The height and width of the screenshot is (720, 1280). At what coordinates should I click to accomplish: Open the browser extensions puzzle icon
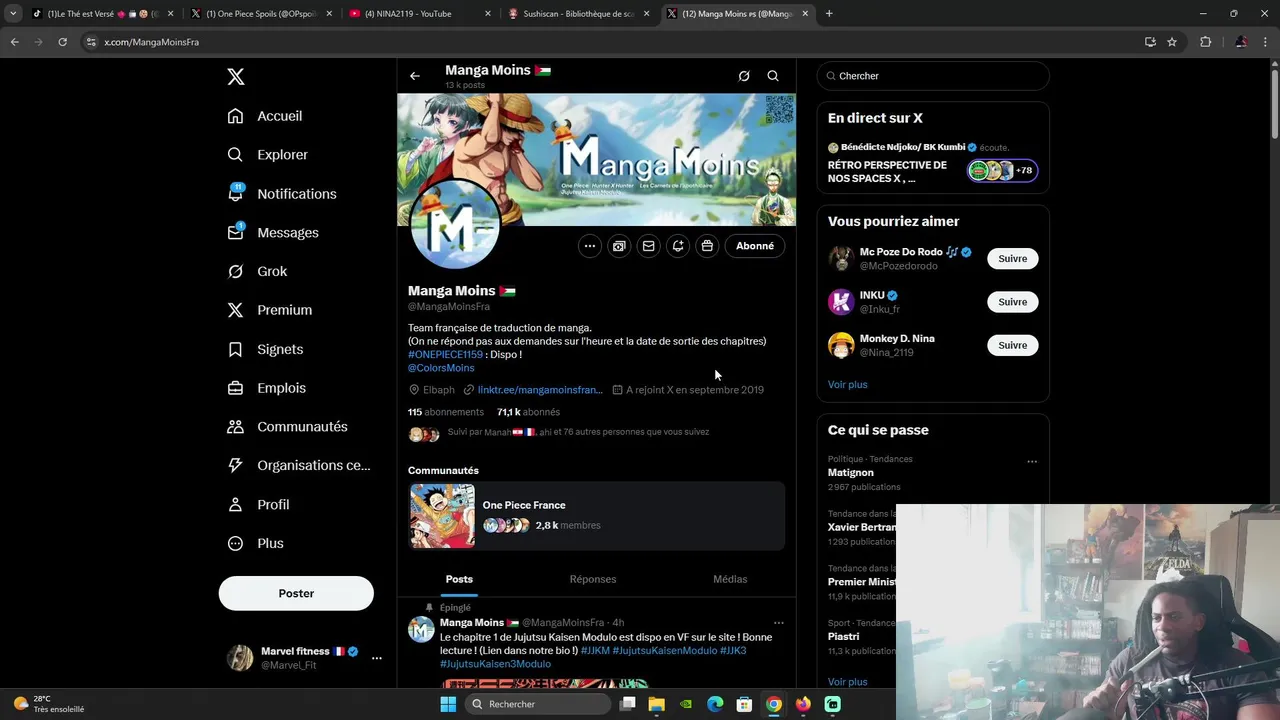click(1205, 42)
